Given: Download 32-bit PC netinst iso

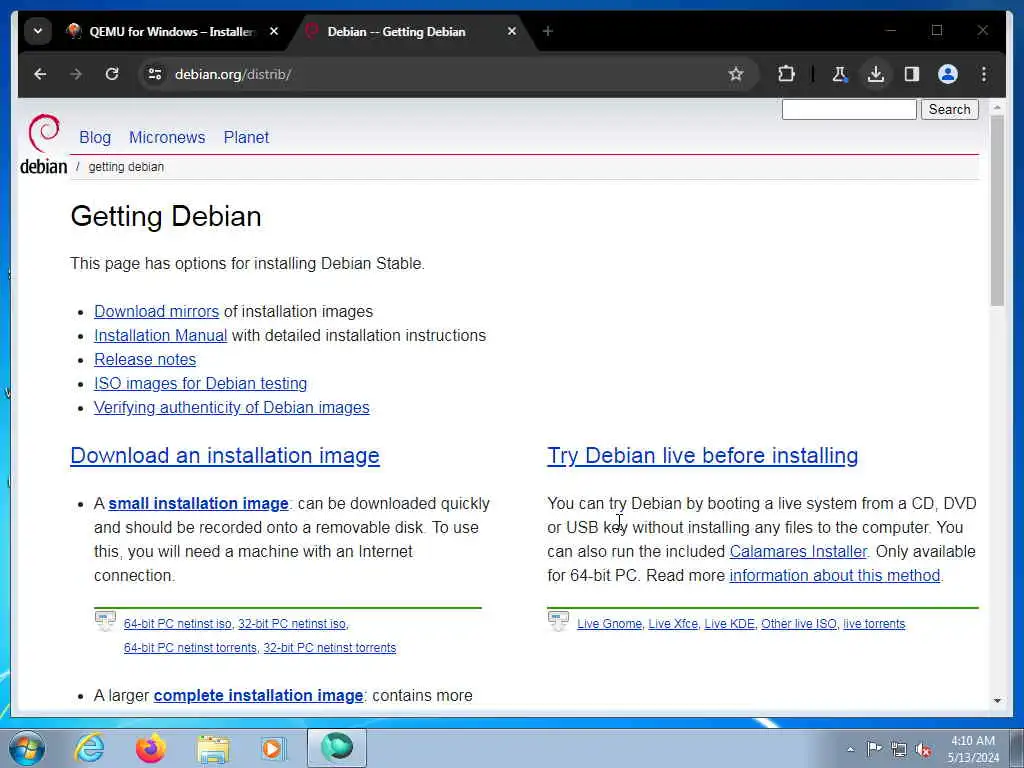Looking at the screenshot, I should (292, 624).
